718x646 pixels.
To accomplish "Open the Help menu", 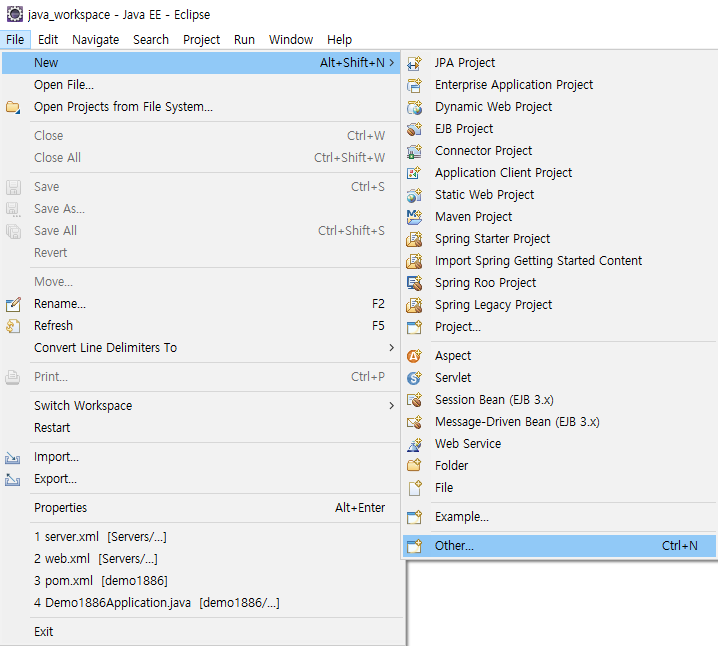I will click(x=340, y=40).
